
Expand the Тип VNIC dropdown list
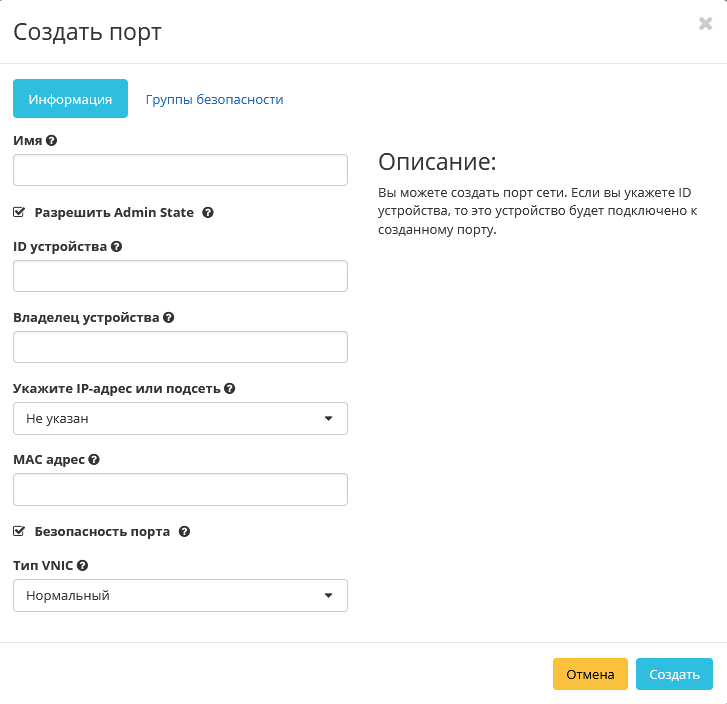(x=180, y=596)
